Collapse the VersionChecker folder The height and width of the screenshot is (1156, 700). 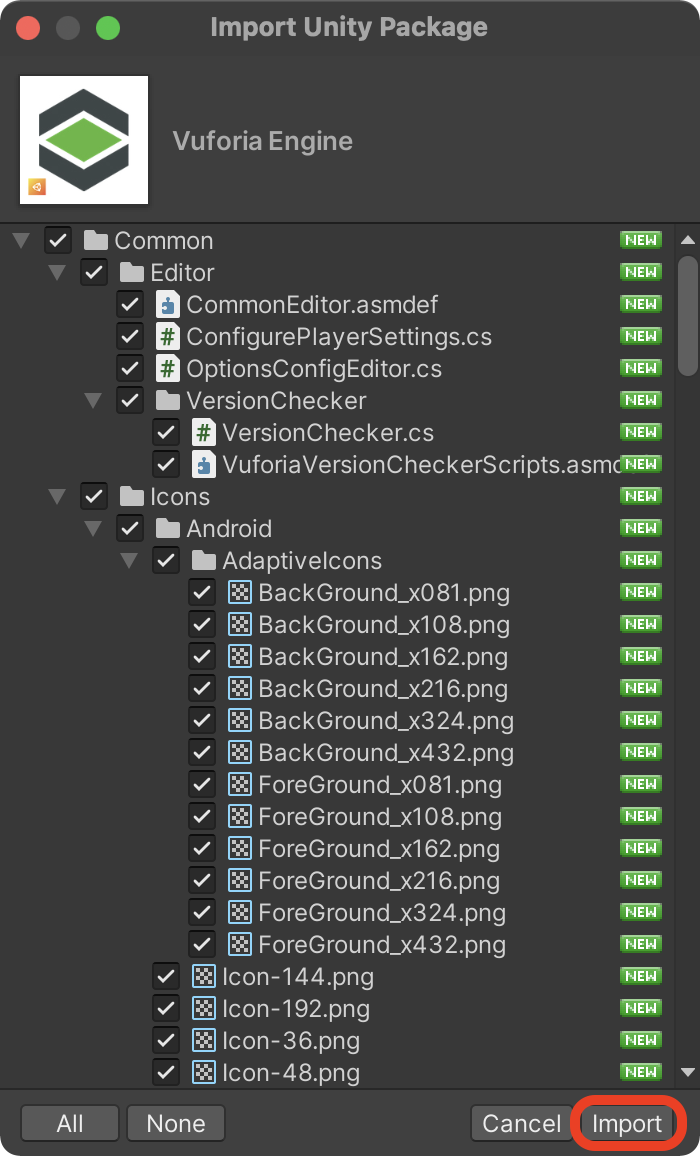pyautogui.click(x=93, y=400)
